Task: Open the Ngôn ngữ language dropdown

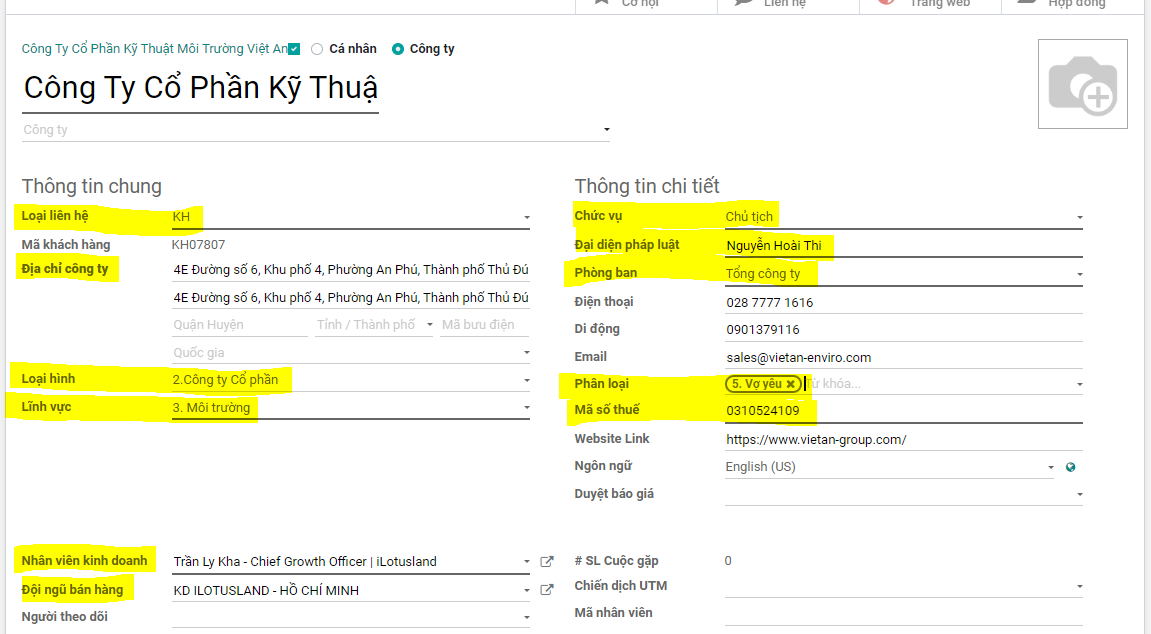Action: (x=1050, y=467)
